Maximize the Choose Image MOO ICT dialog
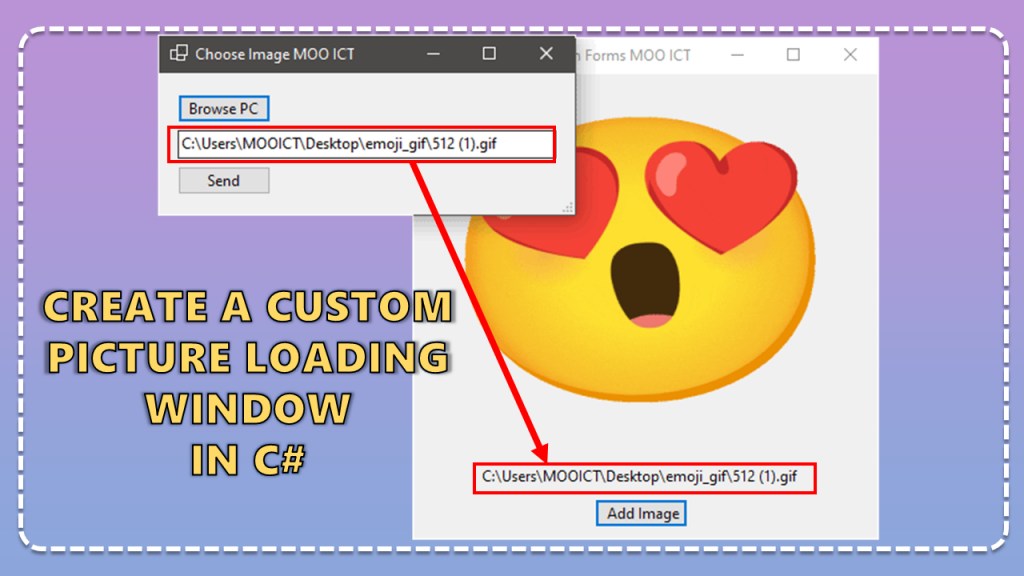Image resolution: width=1024 pixels, height=576 pixels. click(x=489, y=54)
